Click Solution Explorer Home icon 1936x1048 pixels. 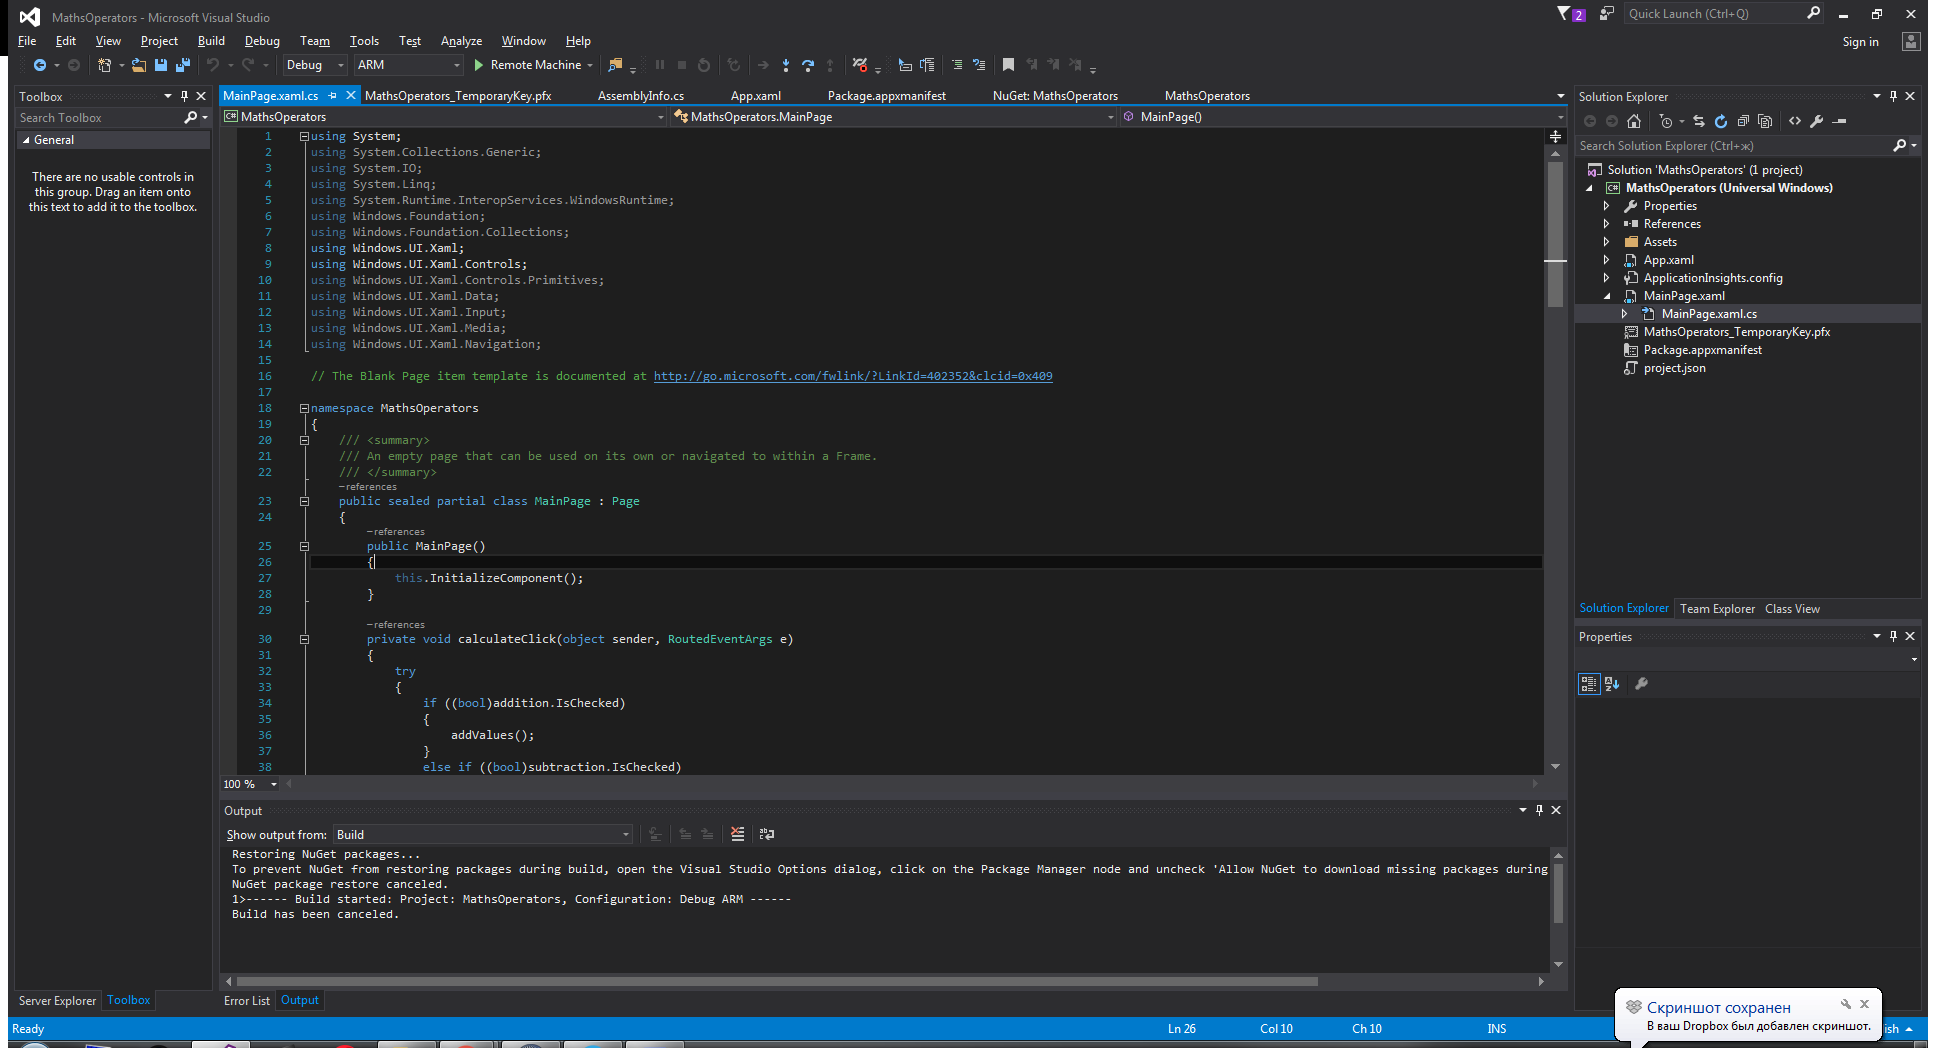coord(1634,121)
